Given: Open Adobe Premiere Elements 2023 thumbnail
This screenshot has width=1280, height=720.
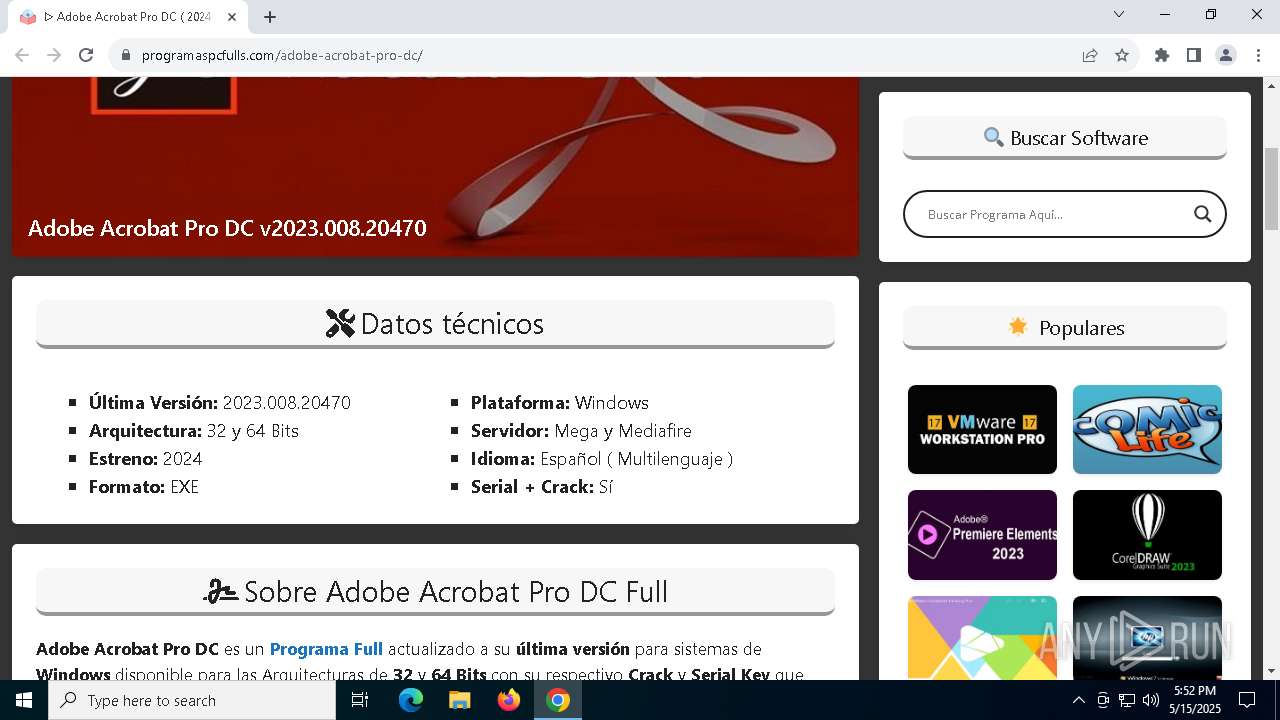Looking at the screenshot, I should [982, 535].
